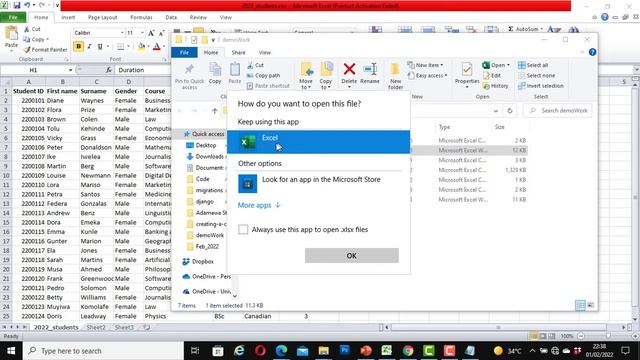
Task: Click the Excel zoom slider
Action: [608, 336]
